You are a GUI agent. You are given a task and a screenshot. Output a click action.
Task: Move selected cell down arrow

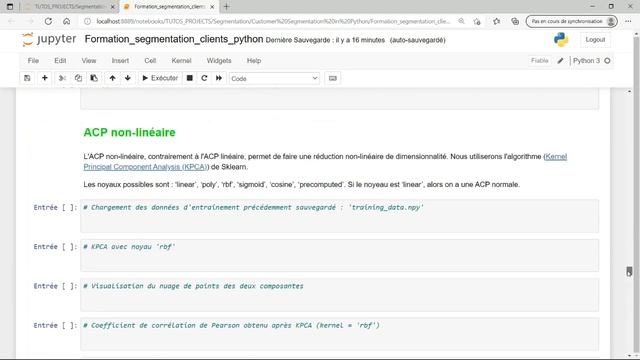coord(128,78)
